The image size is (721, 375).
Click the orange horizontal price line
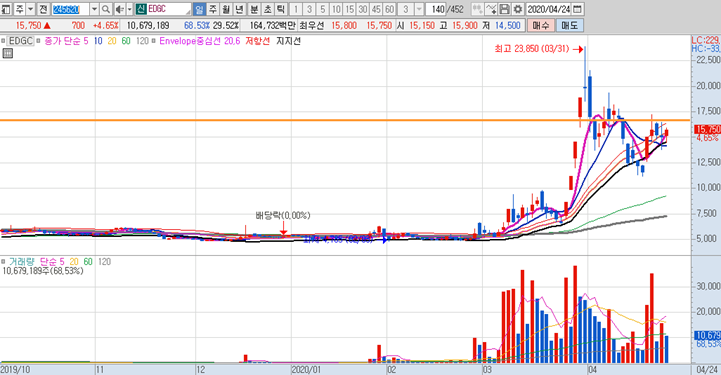pyautogui.click(x=345, y=120)
